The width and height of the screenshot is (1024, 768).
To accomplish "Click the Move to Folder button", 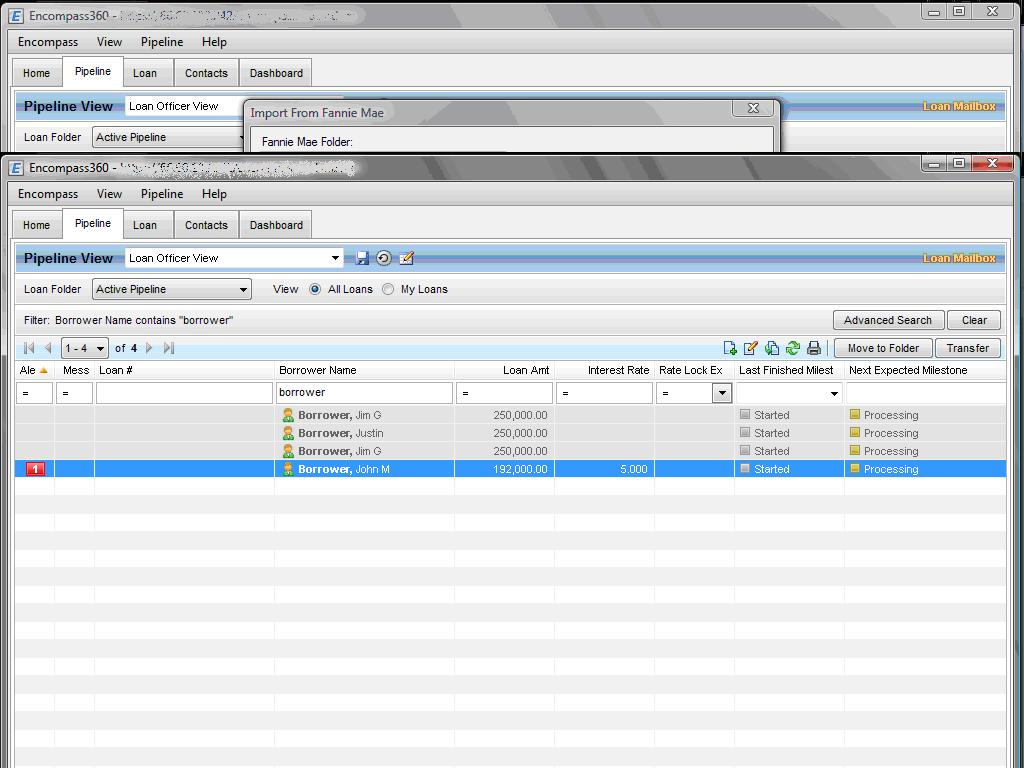I will [x=884, y=348].
